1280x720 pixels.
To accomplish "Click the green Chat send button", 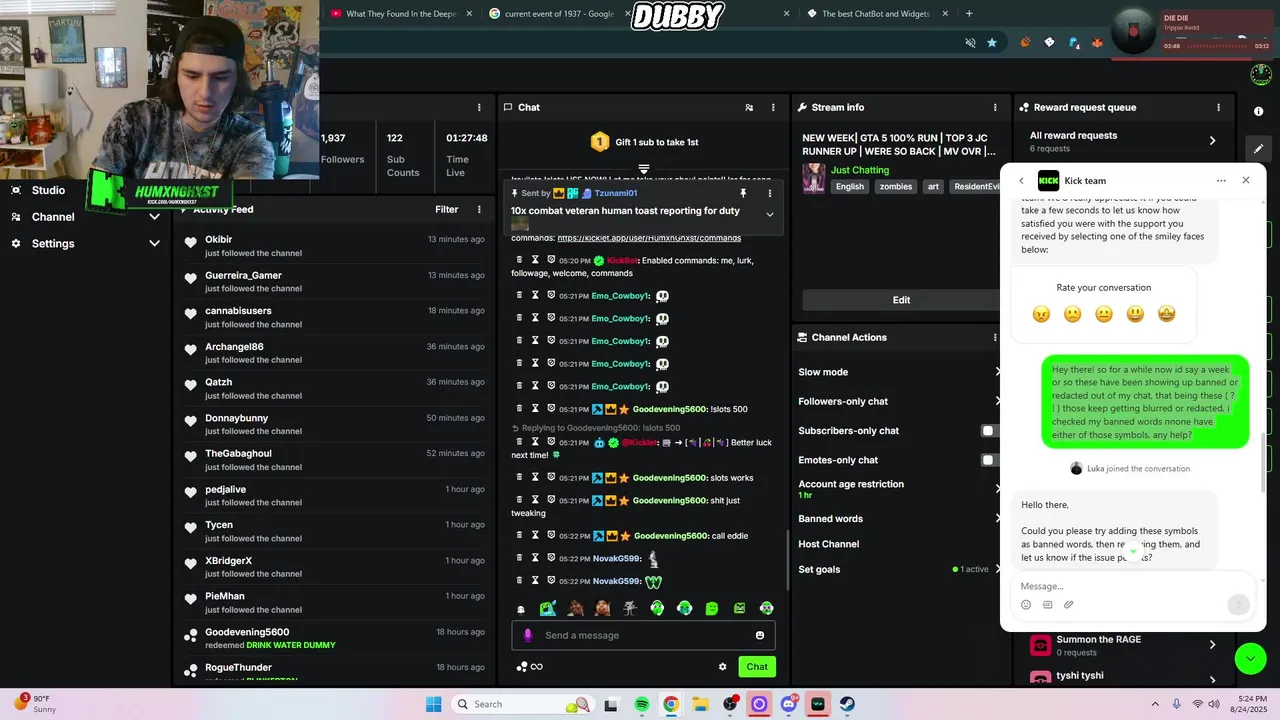I will click(x=757, y=667).
